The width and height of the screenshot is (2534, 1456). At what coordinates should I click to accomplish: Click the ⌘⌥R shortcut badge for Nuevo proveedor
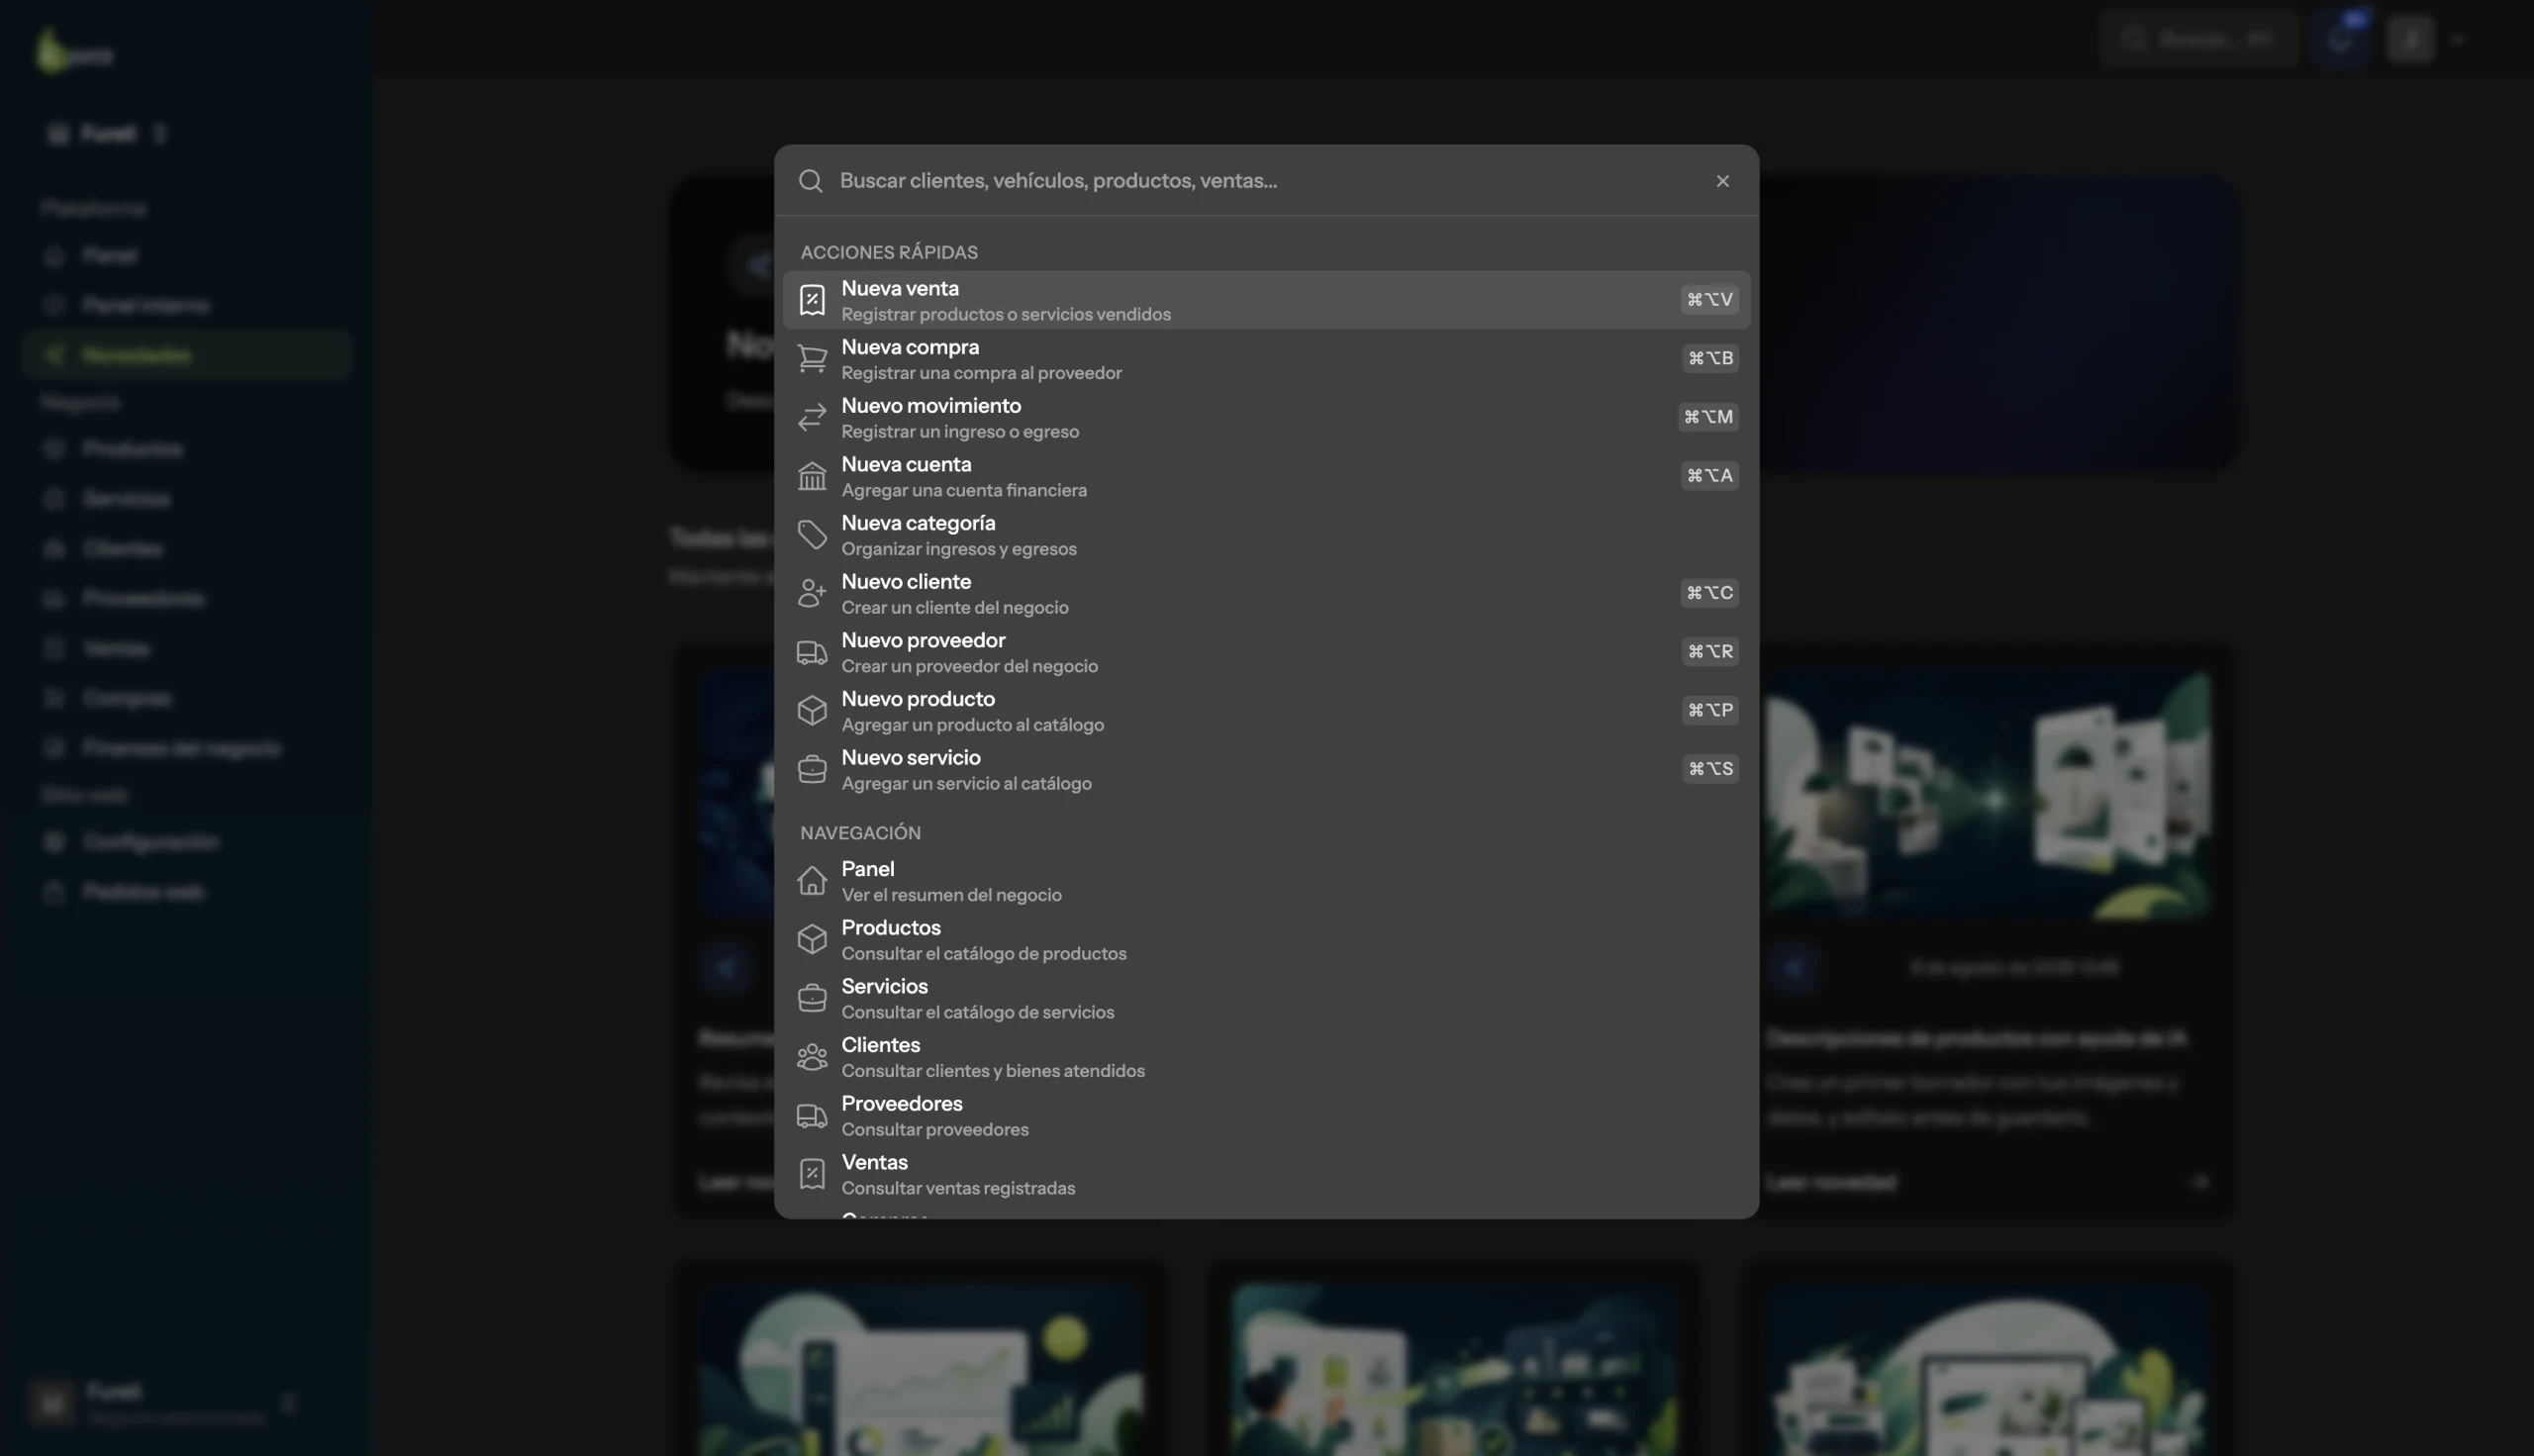coord(1710,652)
